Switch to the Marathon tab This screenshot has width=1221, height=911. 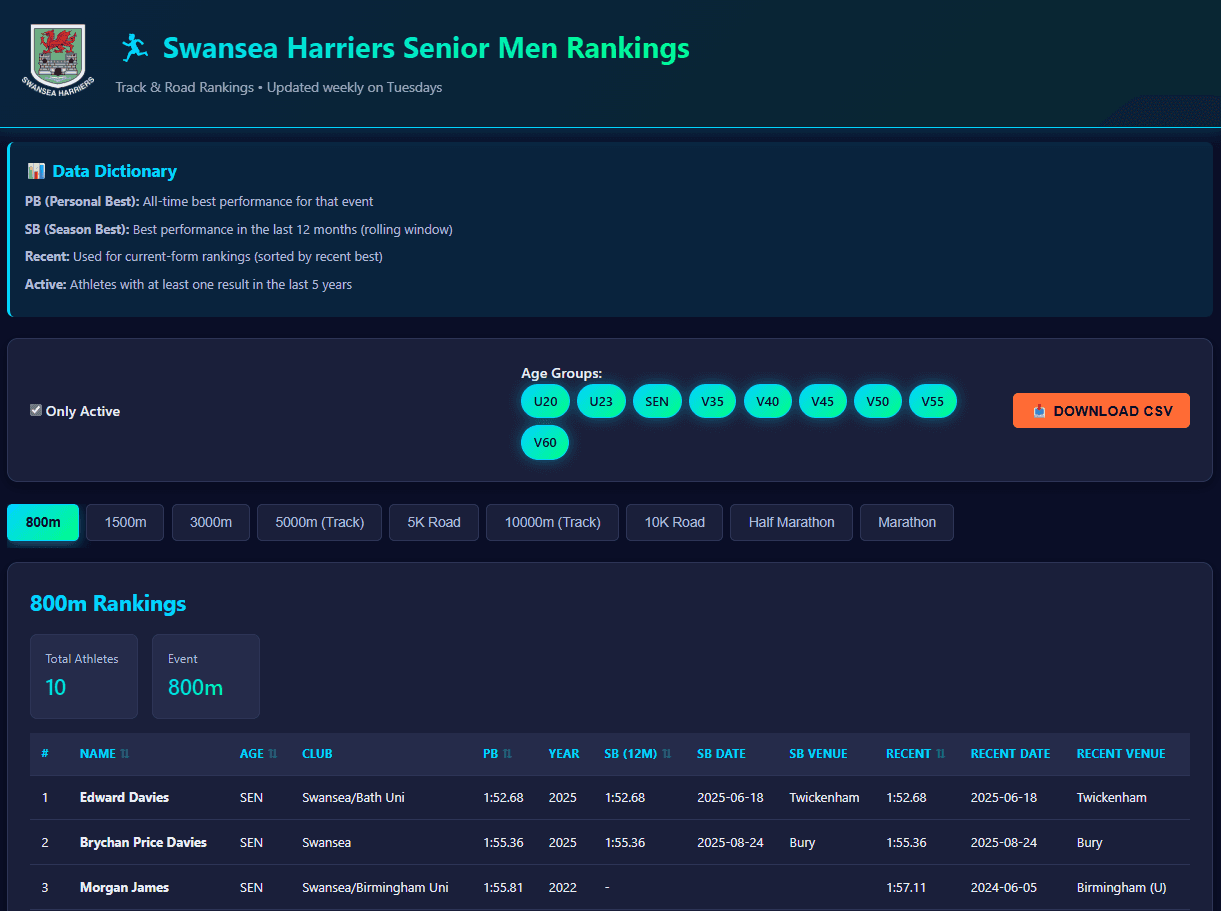pyautogui.click(x=907, y=522)
